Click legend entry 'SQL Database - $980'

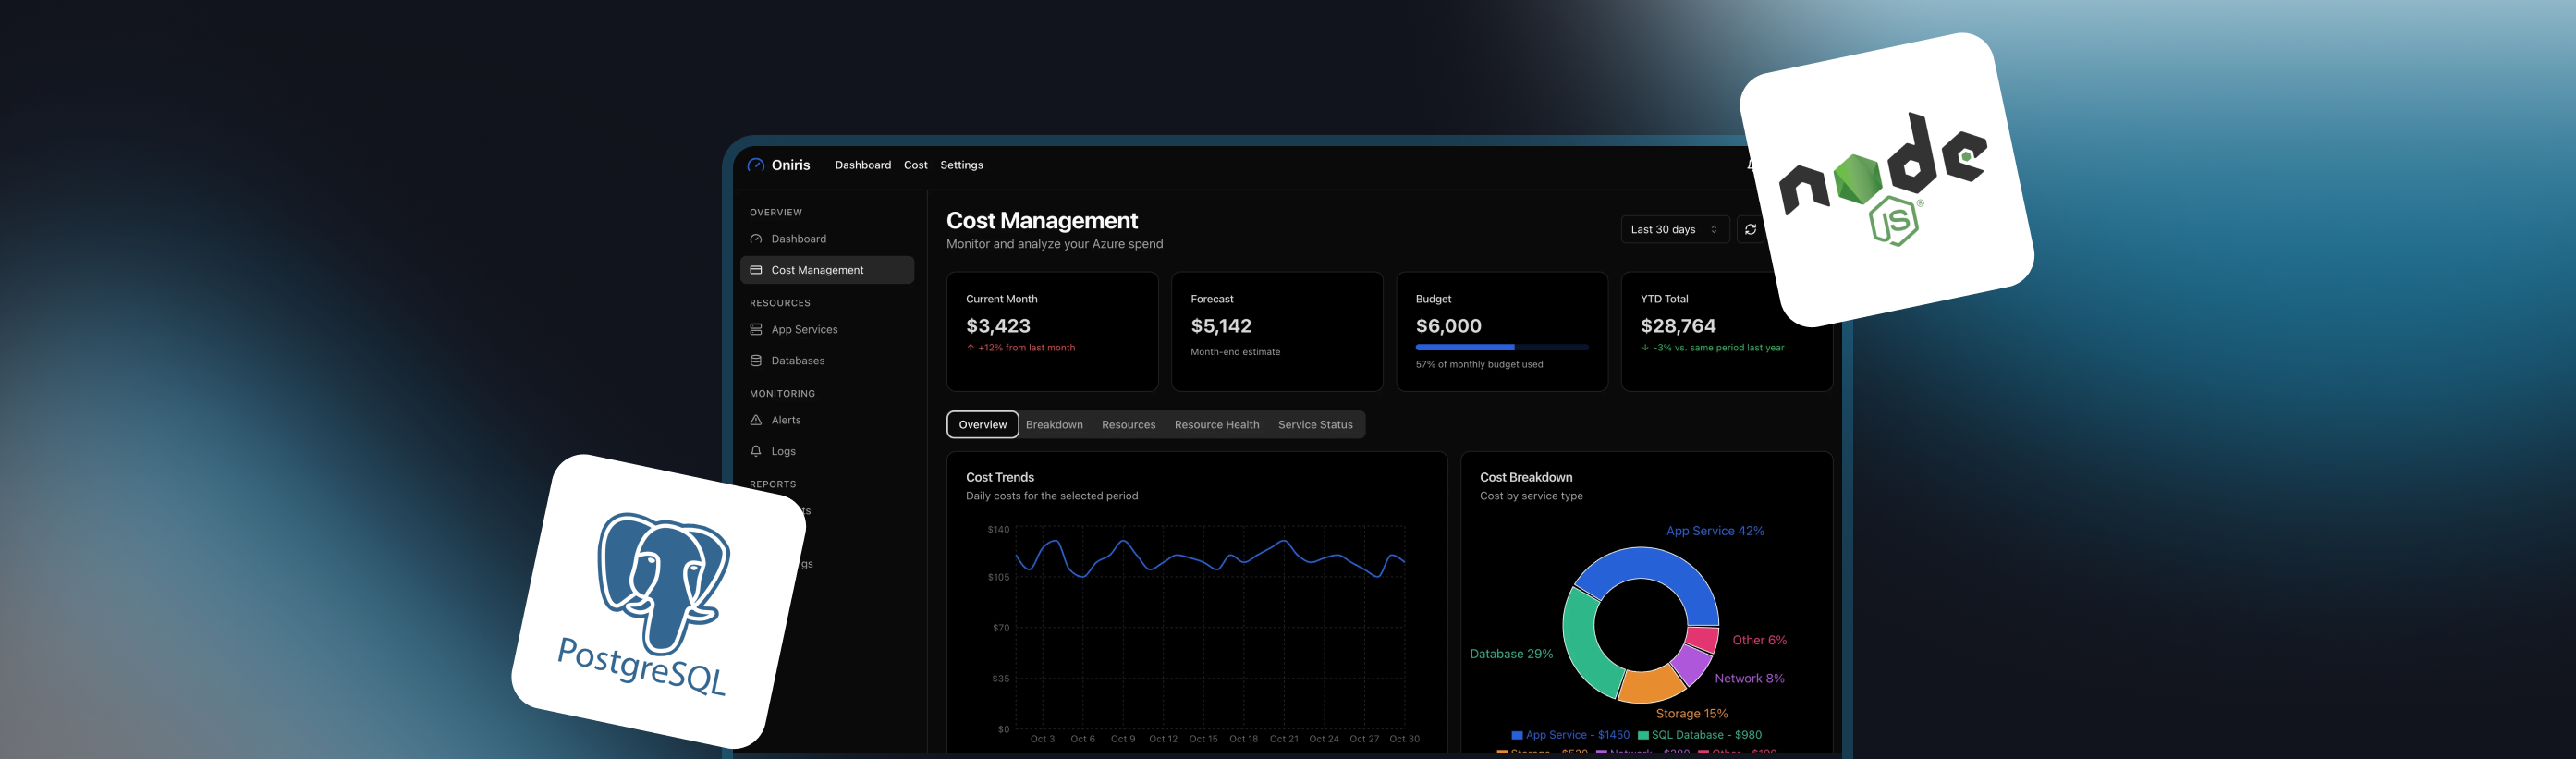tap(1700, 735)
